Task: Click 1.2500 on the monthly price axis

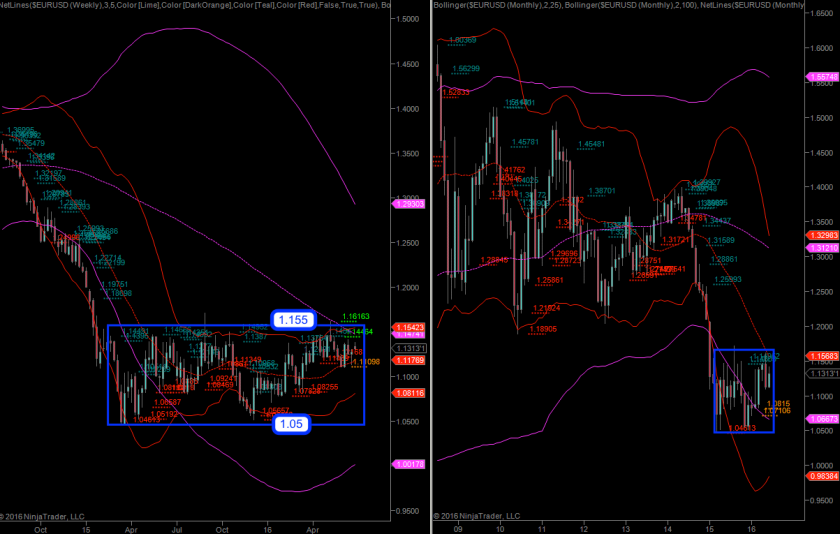Action: pos(821,292)
